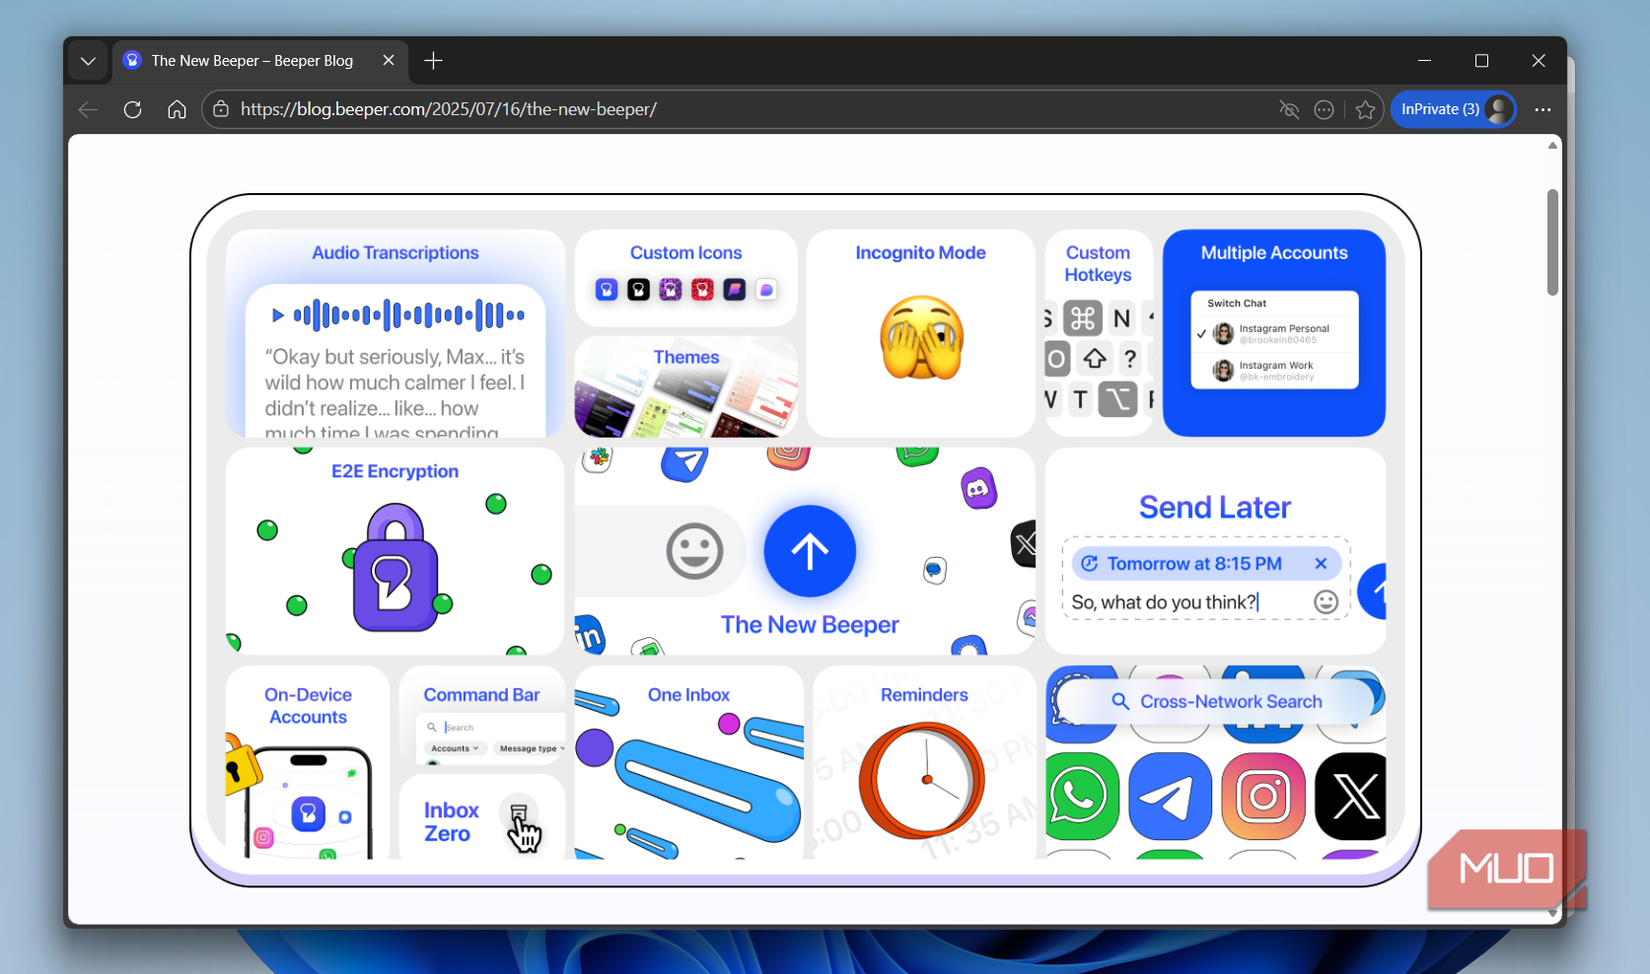The height and width of the screenshot is (974, 1650).
Task: Open tracking prevention crossed-eye icon
Action: [1289, 109]
